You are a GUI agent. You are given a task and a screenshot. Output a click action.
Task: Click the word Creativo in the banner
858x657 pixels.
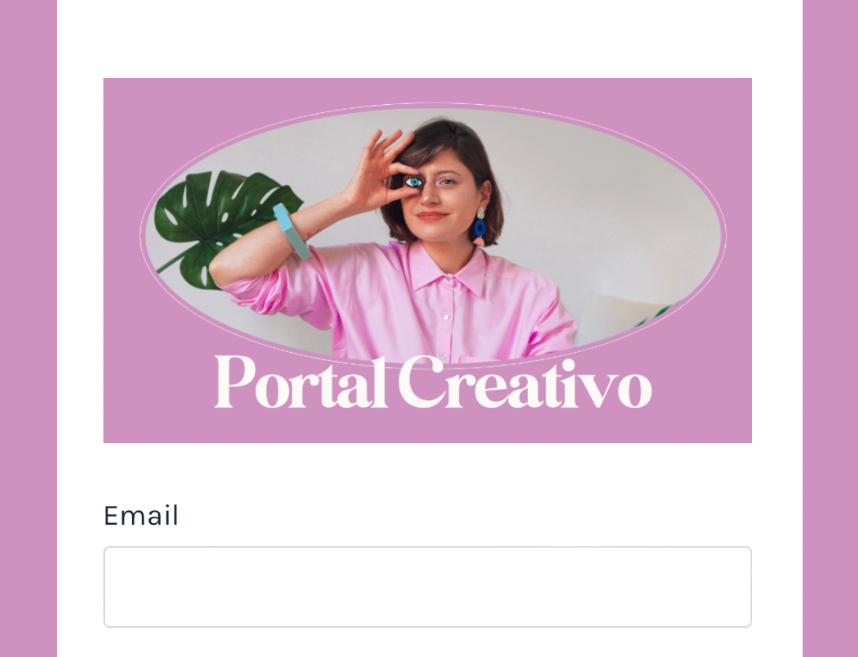tap(525, 382)
